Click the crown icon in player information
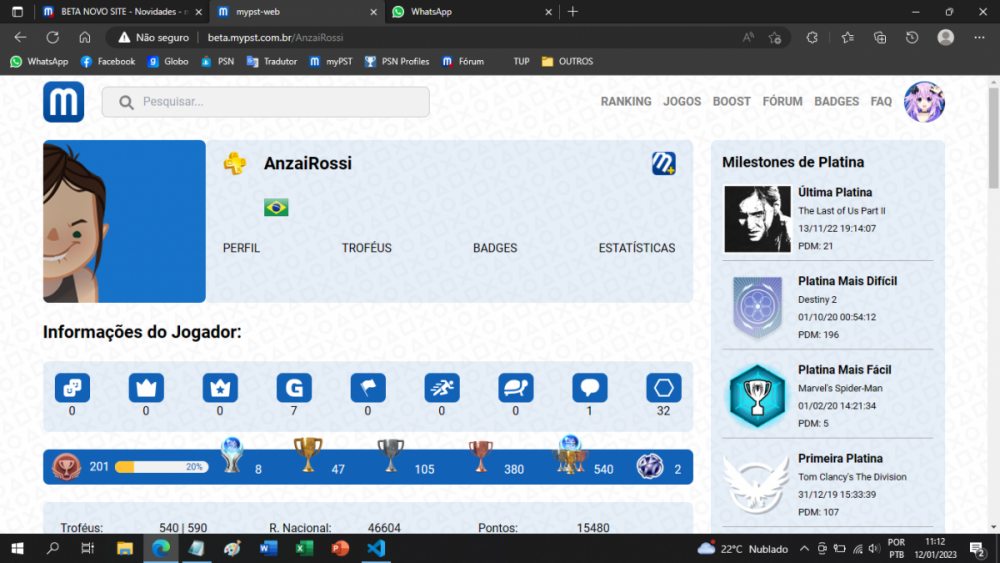 [x=146, y=388]
